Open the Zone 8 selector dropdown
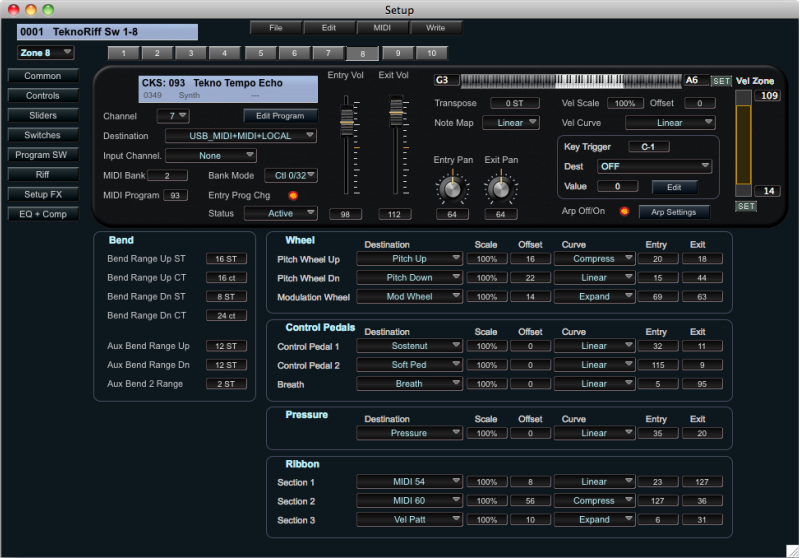Image resolution: width=800 pixels, height=558 pixels. tap(45, 52)
